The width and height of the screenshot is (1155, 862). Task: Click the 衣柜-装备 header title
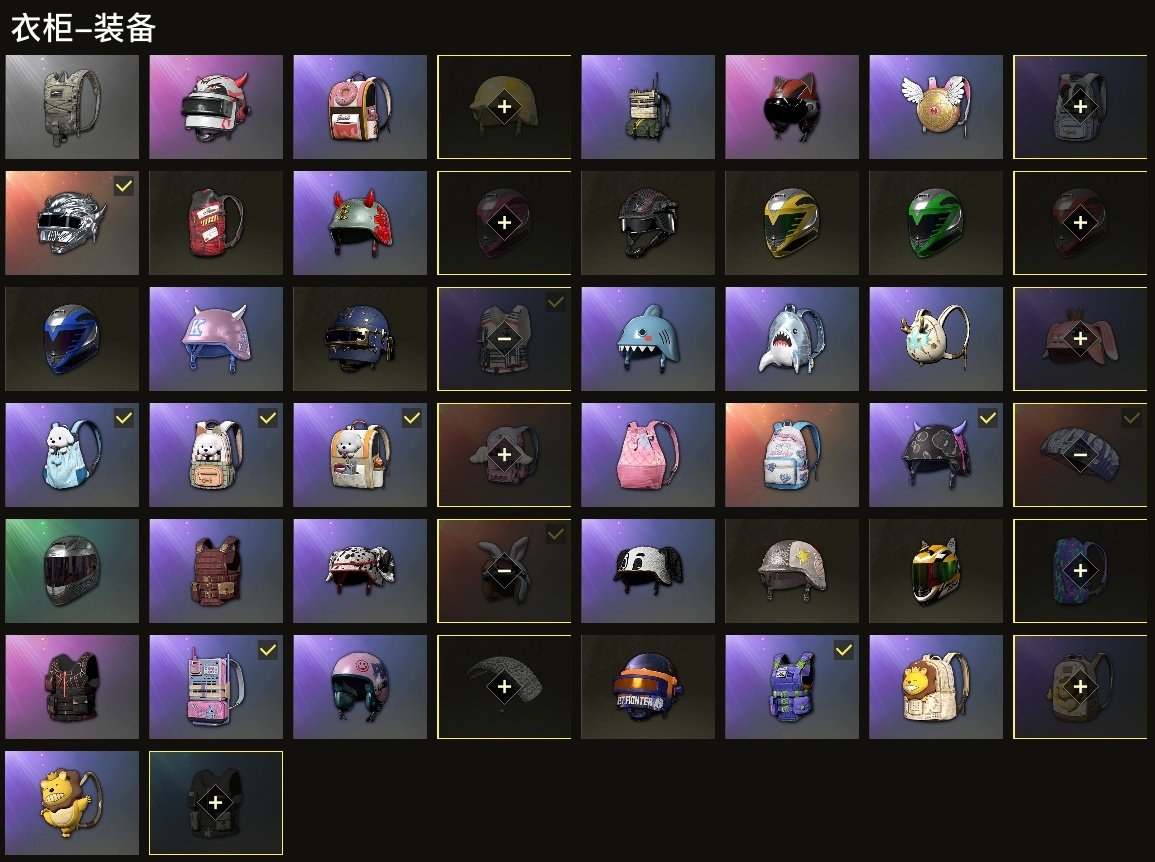(83, 28)
